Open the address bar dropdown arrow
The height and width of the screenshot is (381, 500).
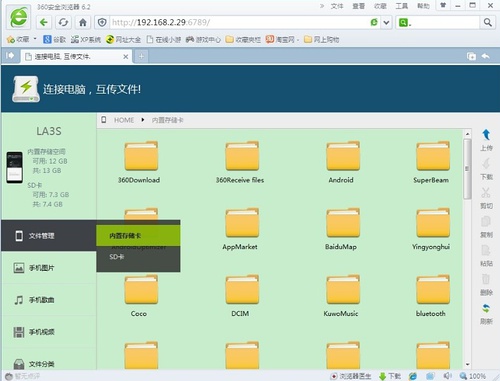(386, 23)
